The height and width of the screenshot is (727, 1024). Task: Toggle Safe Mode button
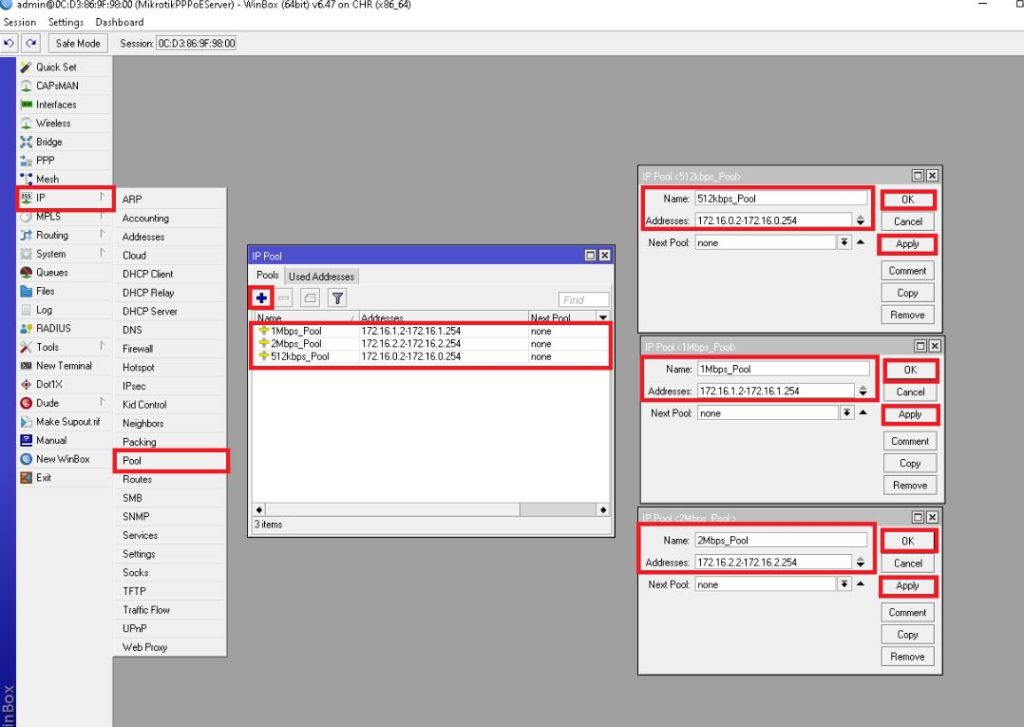pyautogui.click(x=78, y=43)
